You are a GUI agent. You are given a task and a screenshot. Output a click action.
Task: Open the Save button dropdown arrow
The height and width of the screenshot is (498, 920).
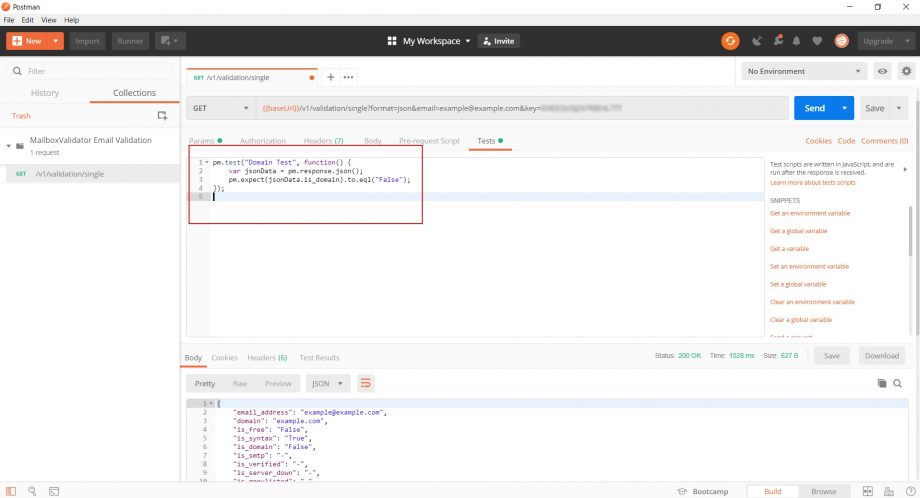pyautogui.click(x=898, y=108)
